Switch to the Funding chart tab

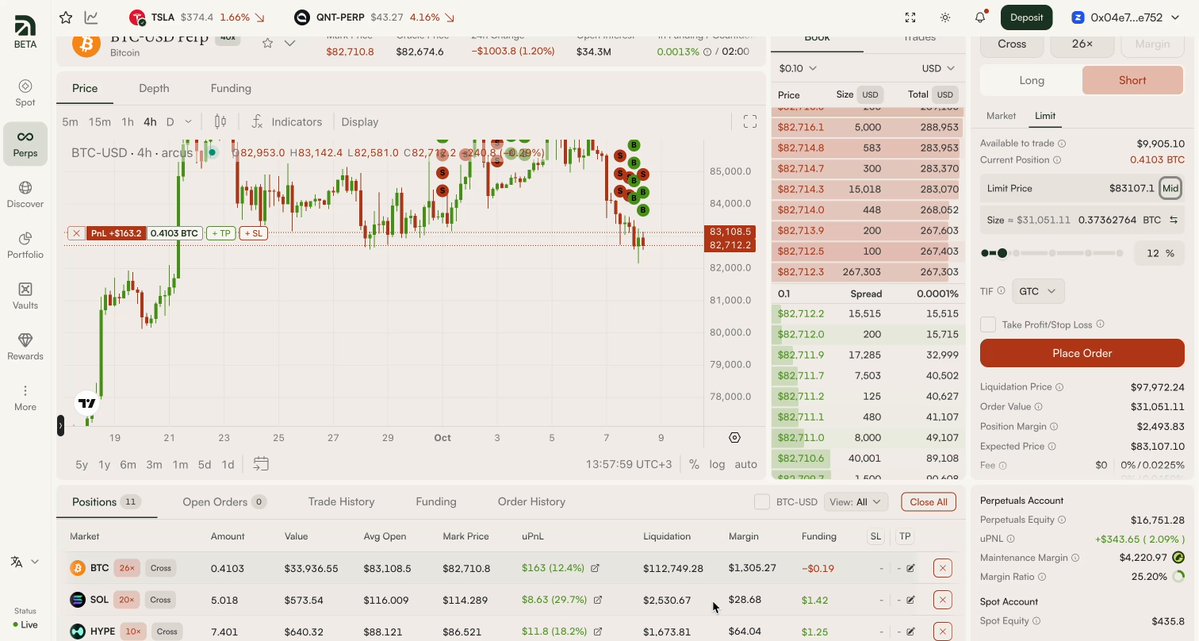pyautogui.click(x=231, y=88)
